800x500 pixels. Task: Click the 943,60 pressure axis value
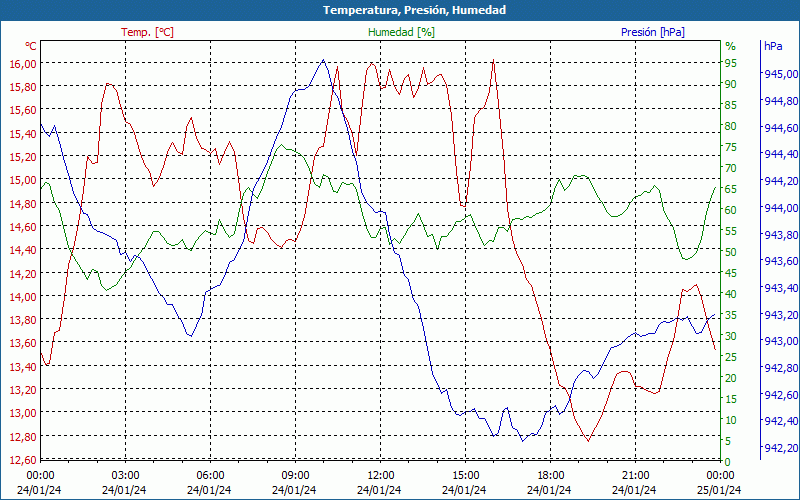[x=781, y=261]
